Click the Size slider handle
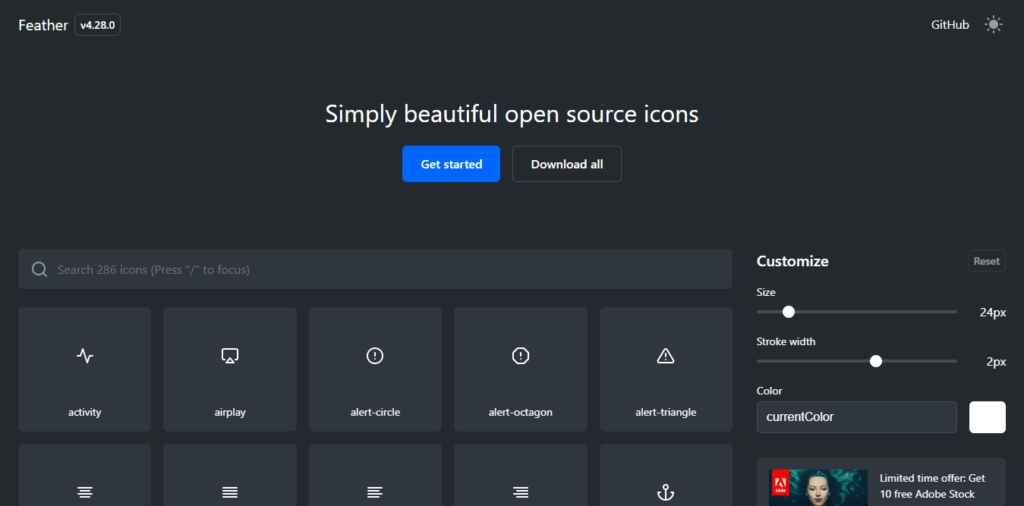This screenshot has height=506, width=1024. pos(788,312)
